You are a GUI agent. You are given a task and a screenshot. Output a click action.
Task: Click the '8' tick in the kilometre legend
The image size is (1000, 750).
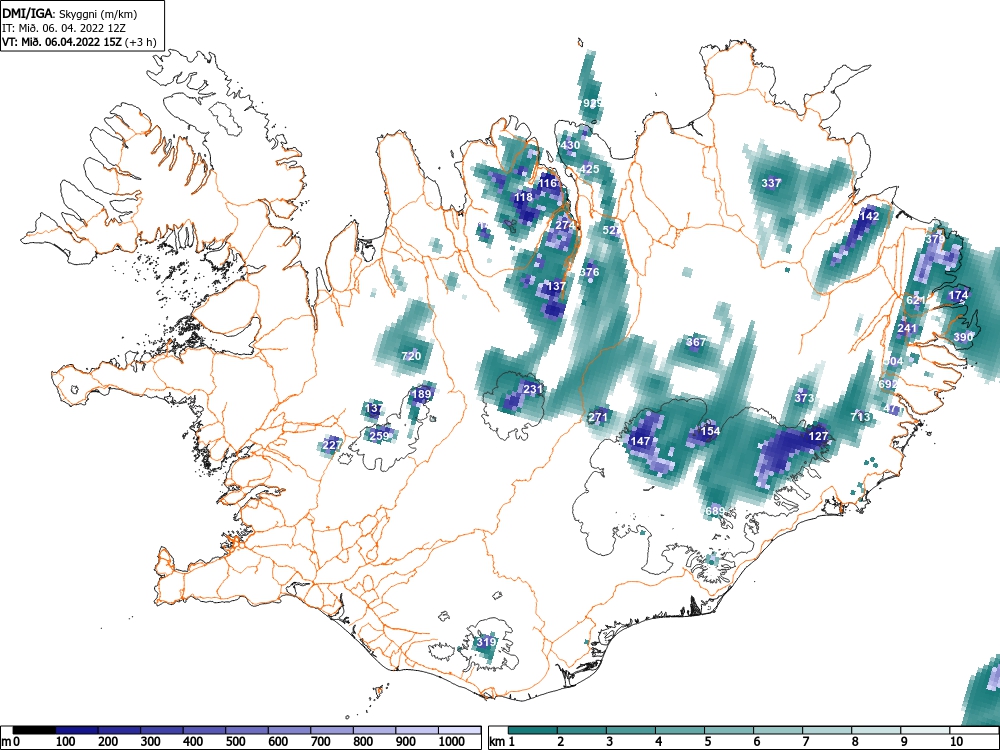click(x=855, y=741)
